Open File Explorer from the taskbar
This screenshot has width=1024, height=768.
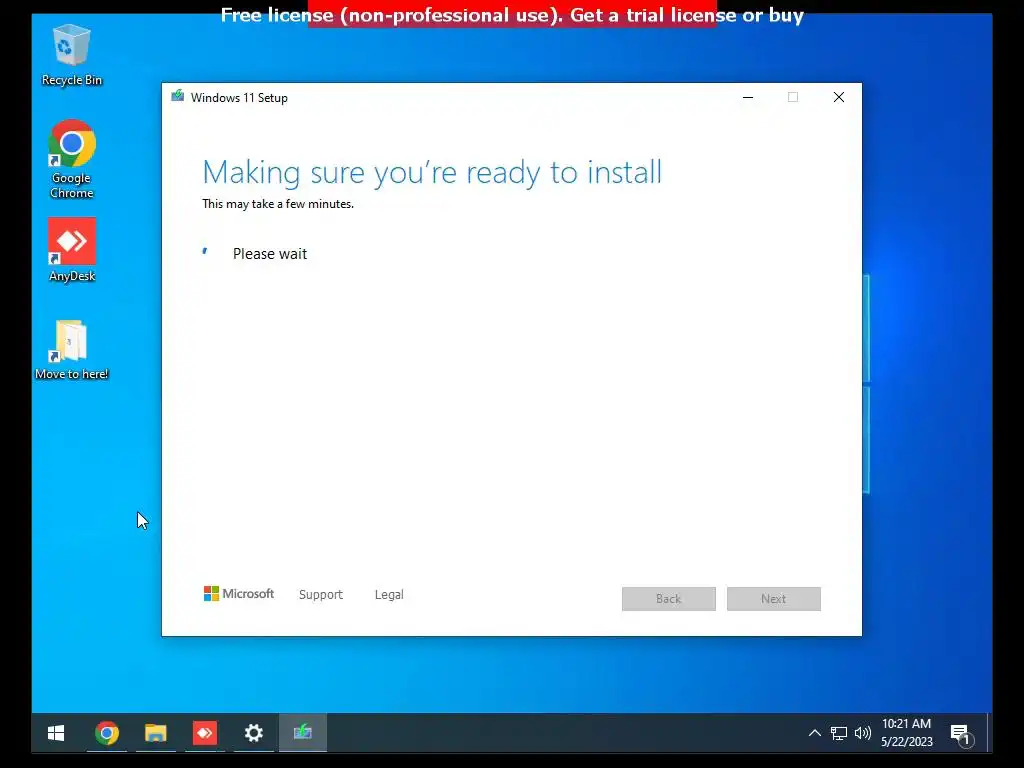tap(155, 733)
